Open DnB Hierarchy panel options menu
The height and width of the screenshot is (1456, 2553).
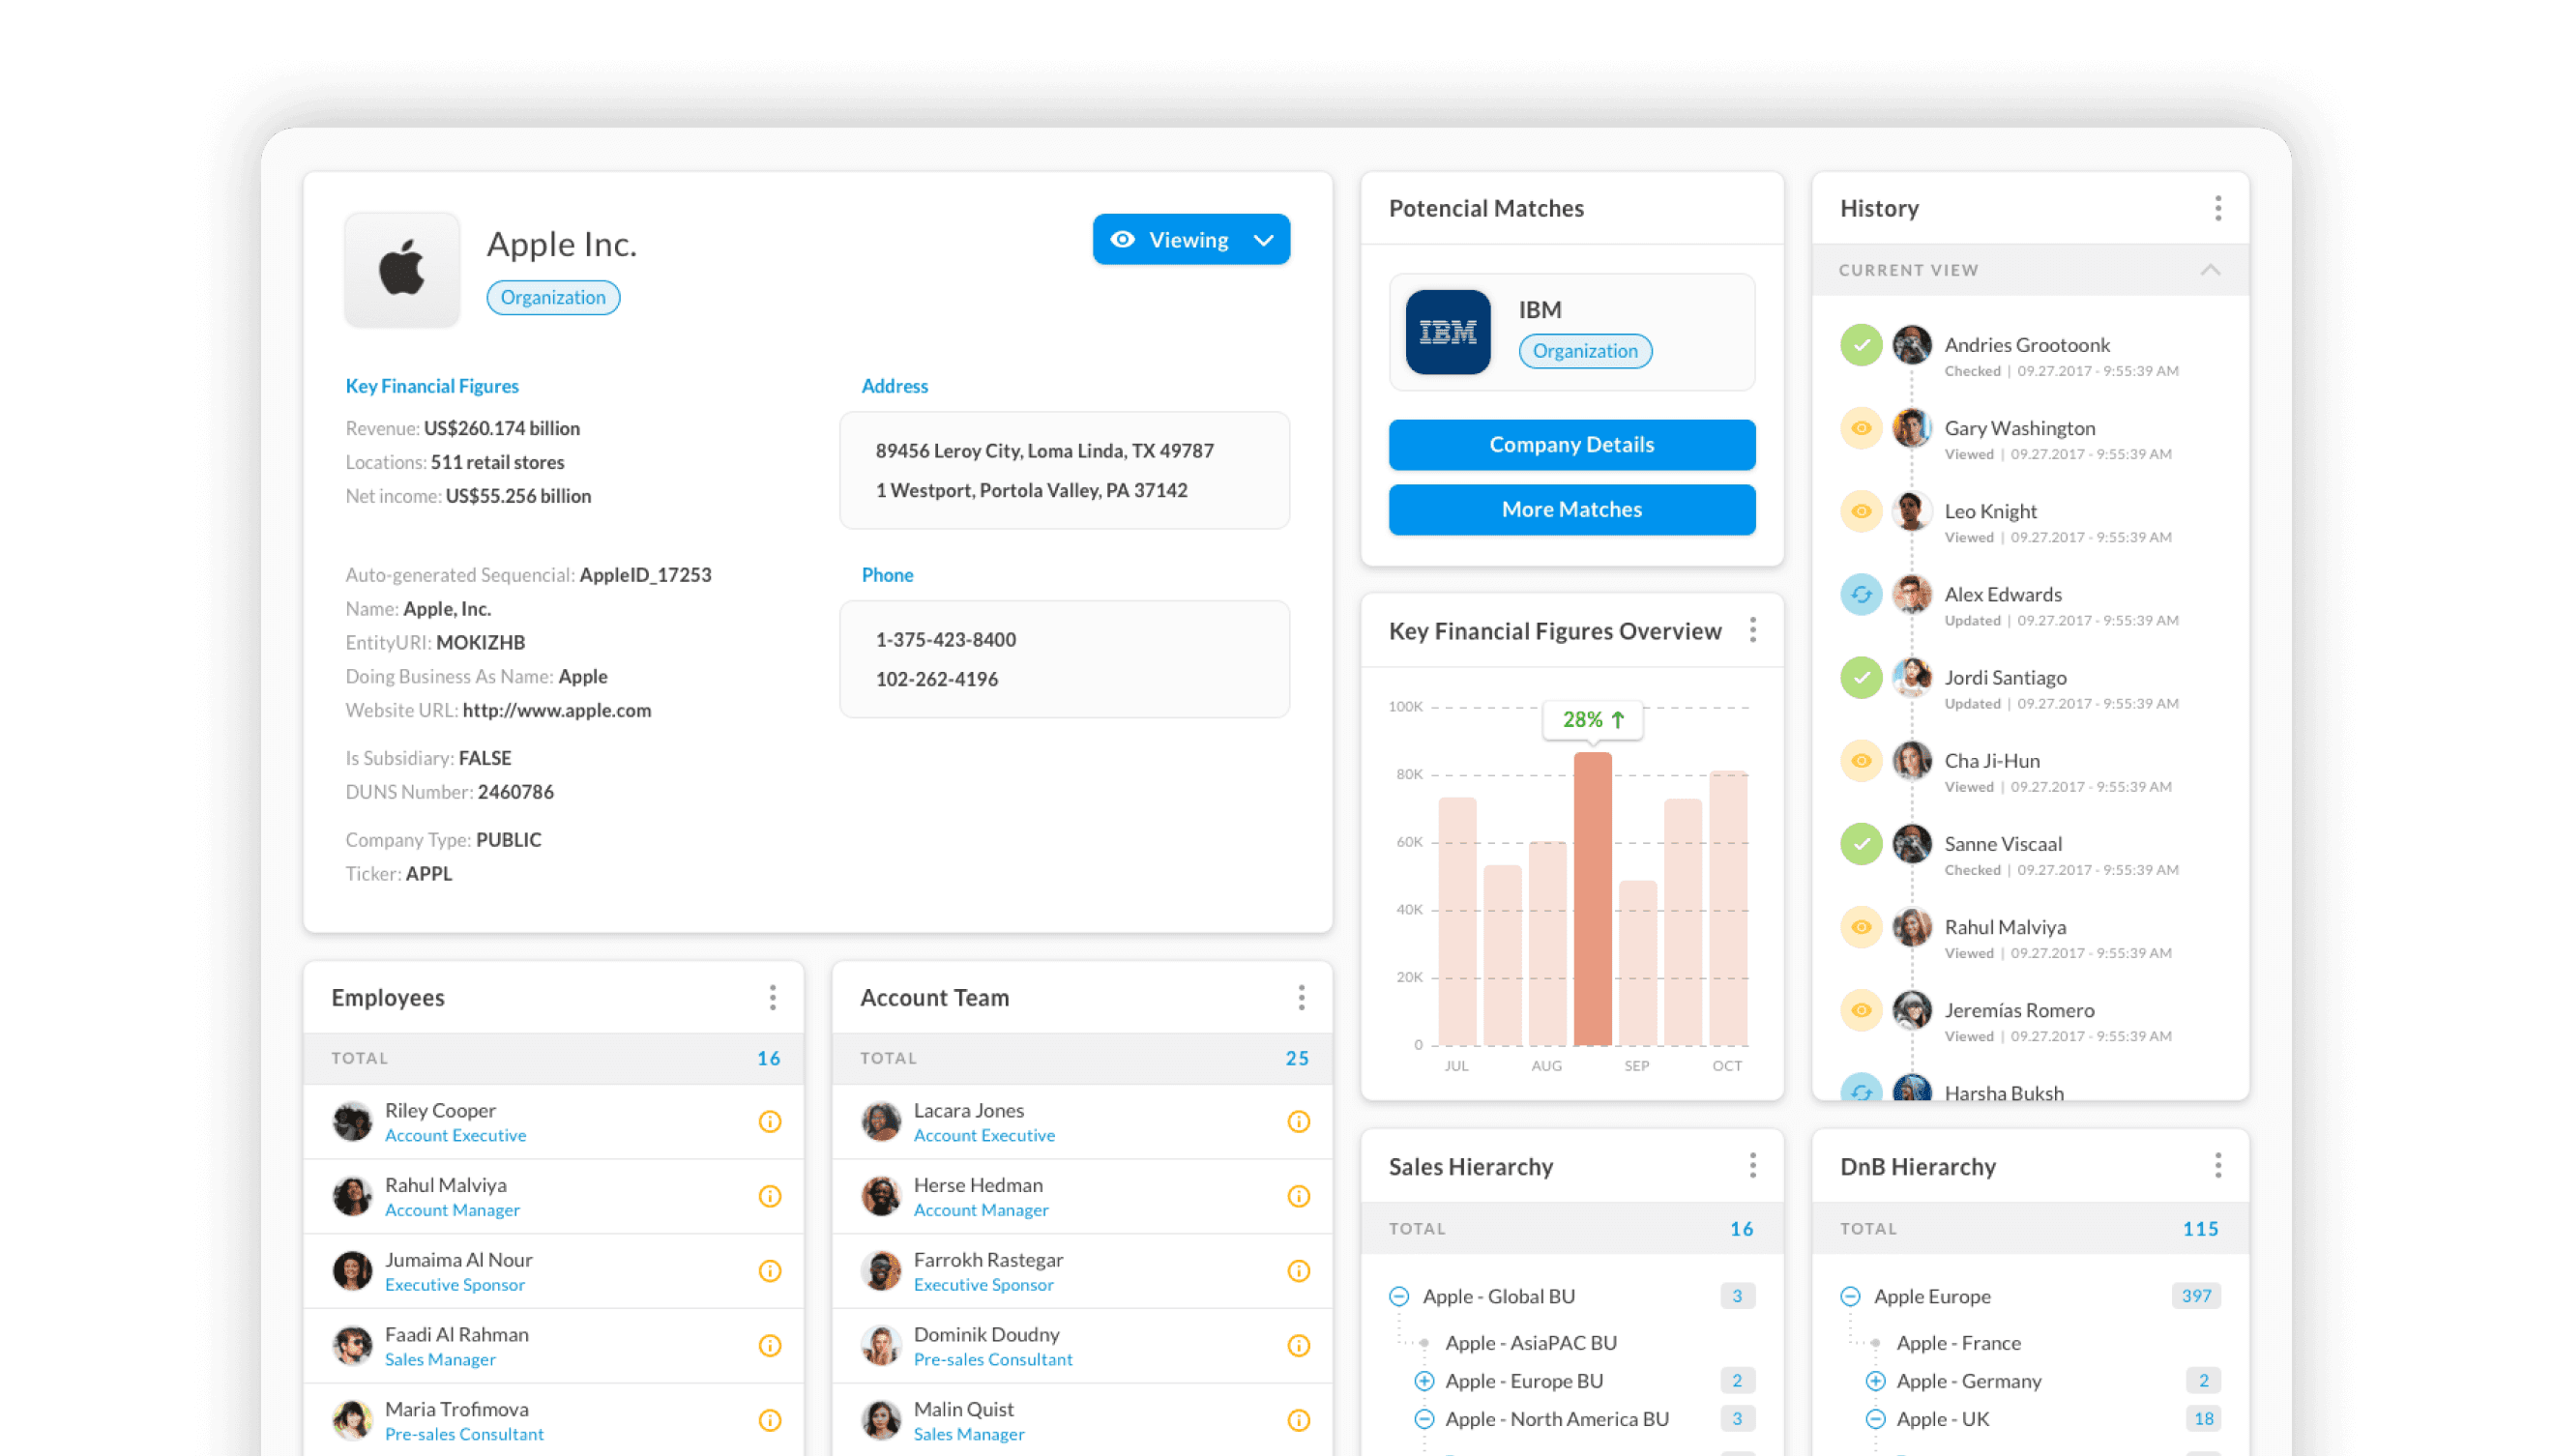2217,1165
